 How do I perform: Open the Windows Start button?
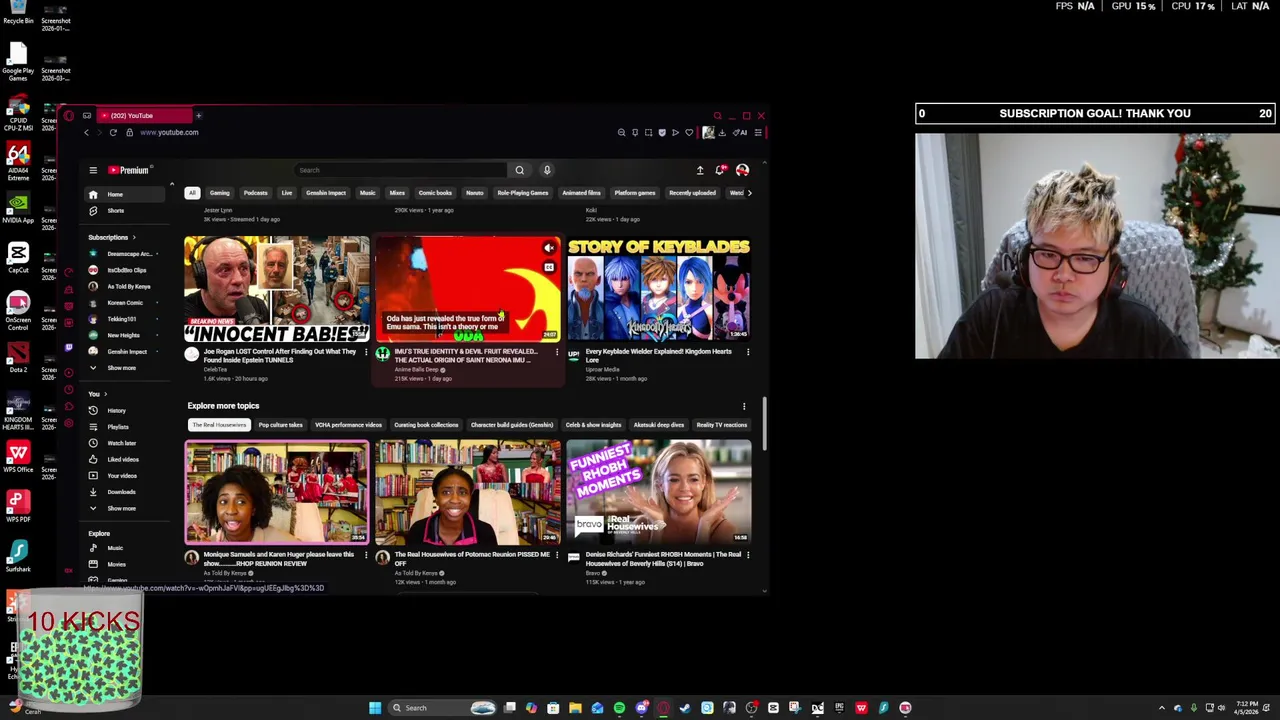pos(375,708)
